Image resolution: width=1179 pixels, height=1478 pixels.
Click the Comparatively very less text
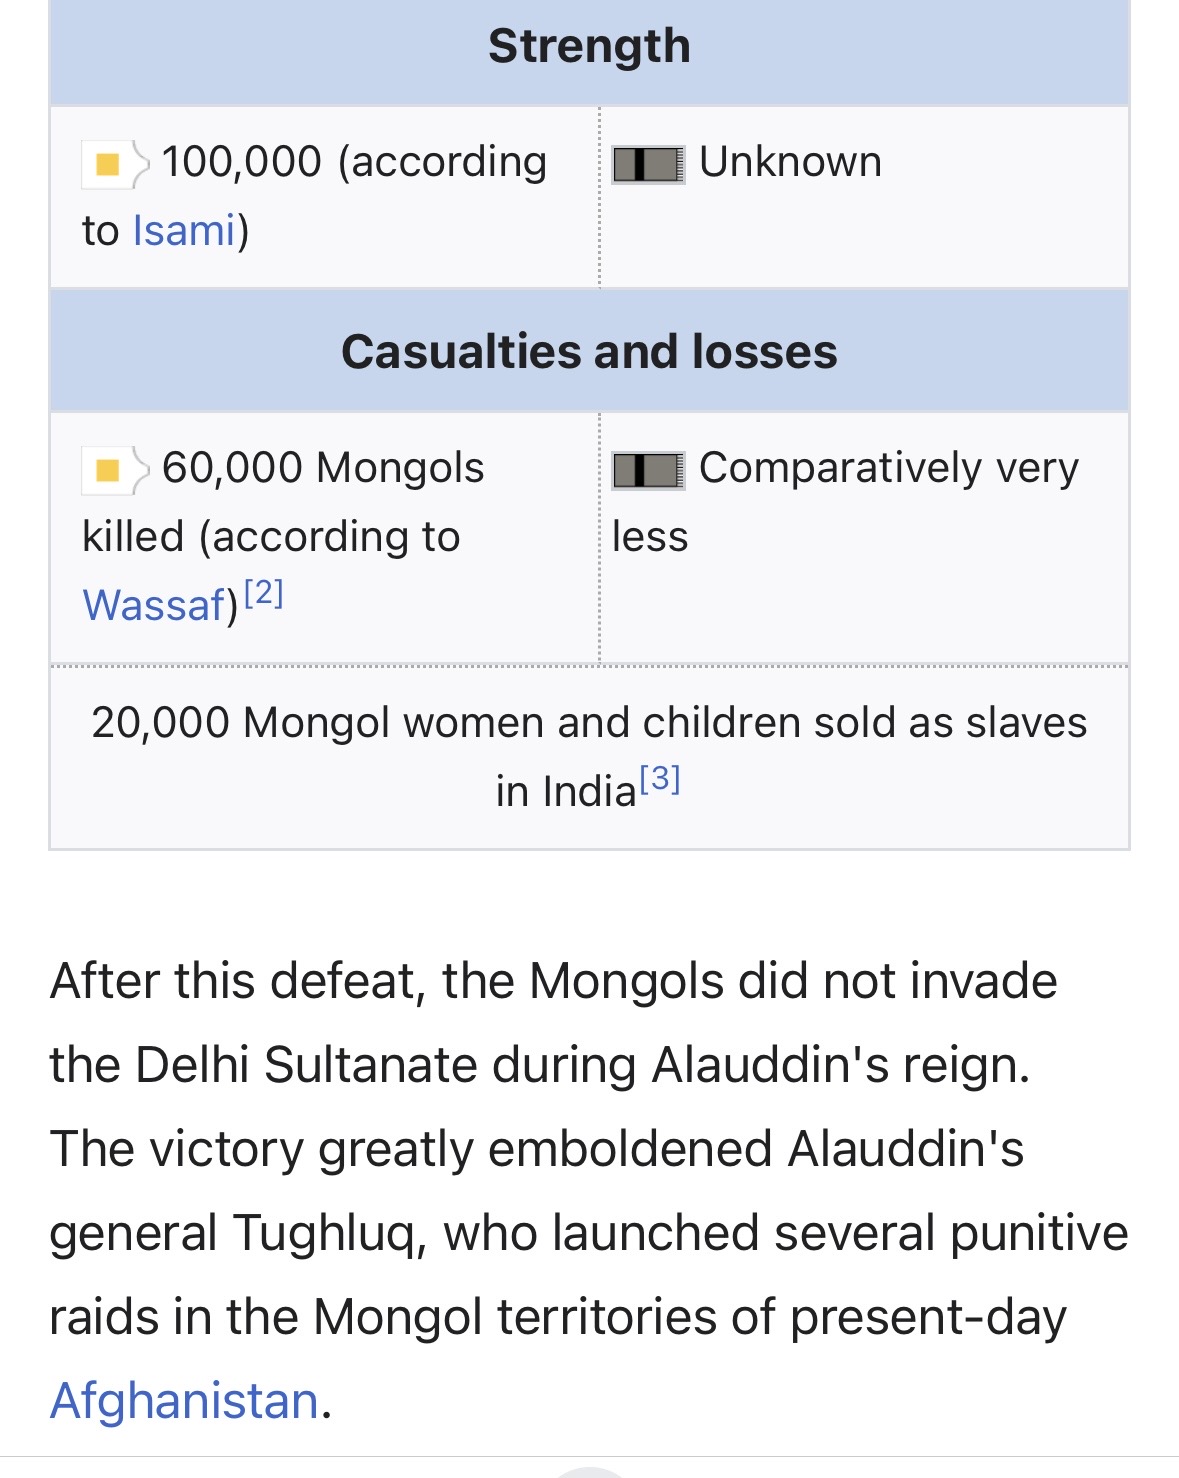(846, 502)
